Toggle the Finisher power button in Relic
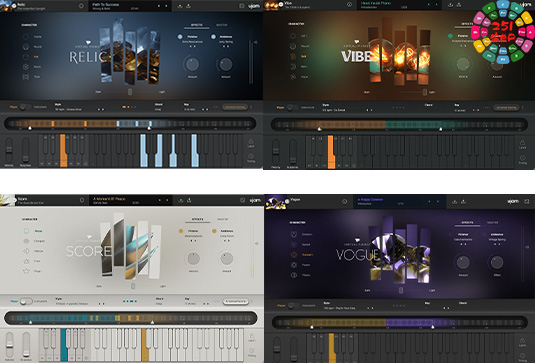This screenshot has width=535, height=363. (180, 37)
